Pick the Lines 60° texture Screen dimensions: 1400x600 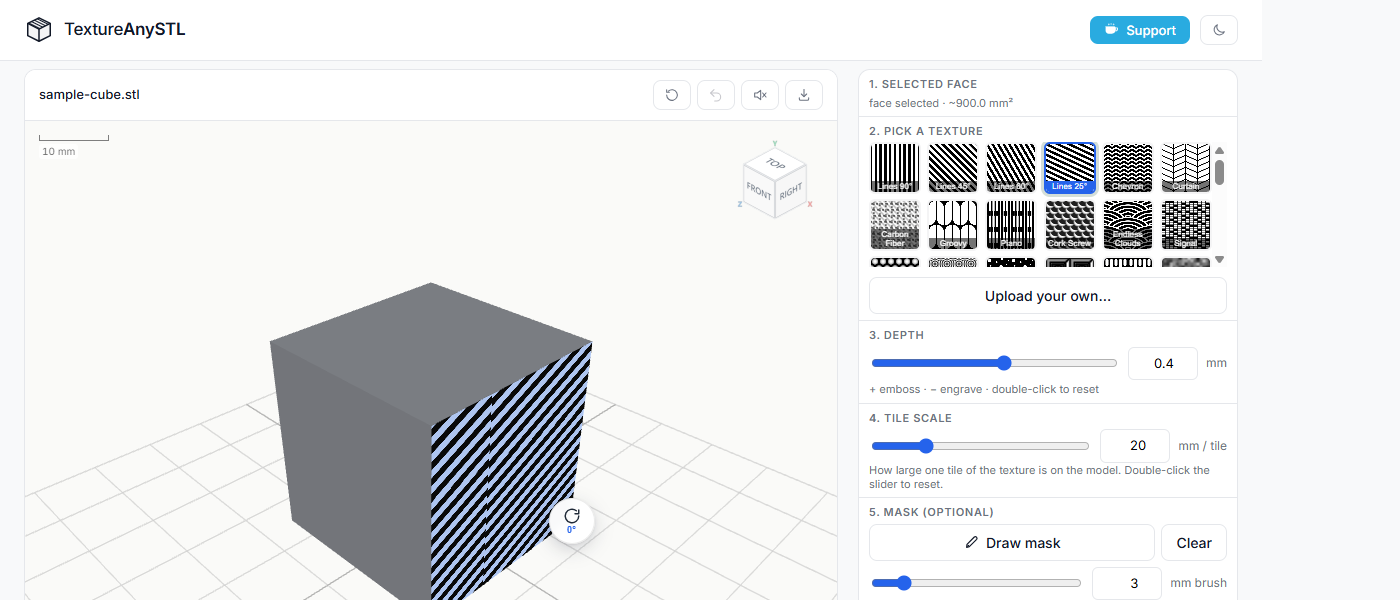click(x=1011, y=168)
